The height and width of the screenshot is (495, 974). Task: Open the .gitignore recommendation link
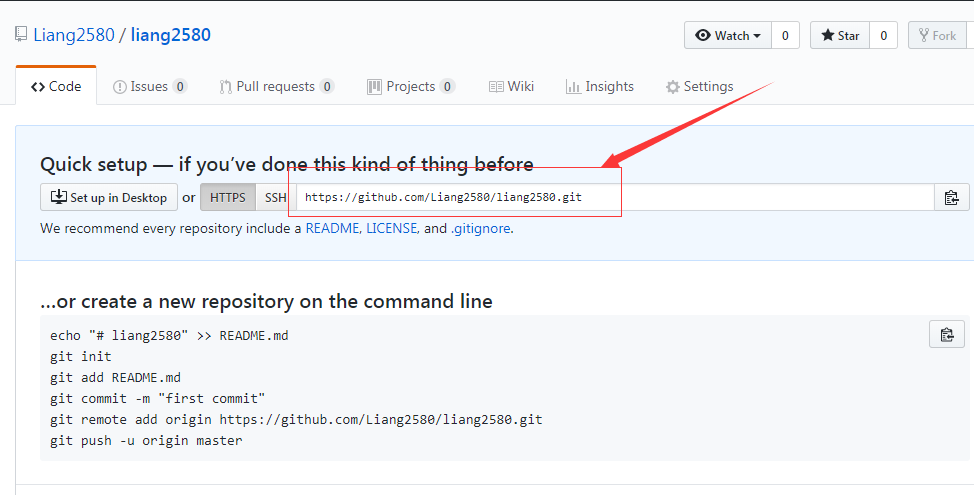481,229
